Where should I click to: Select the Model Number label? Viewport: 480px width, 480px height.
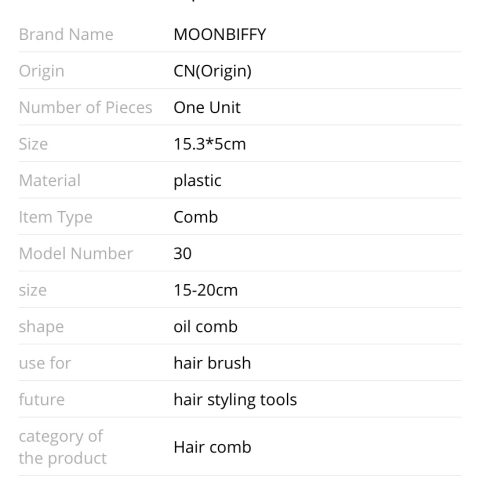[76, 254]
